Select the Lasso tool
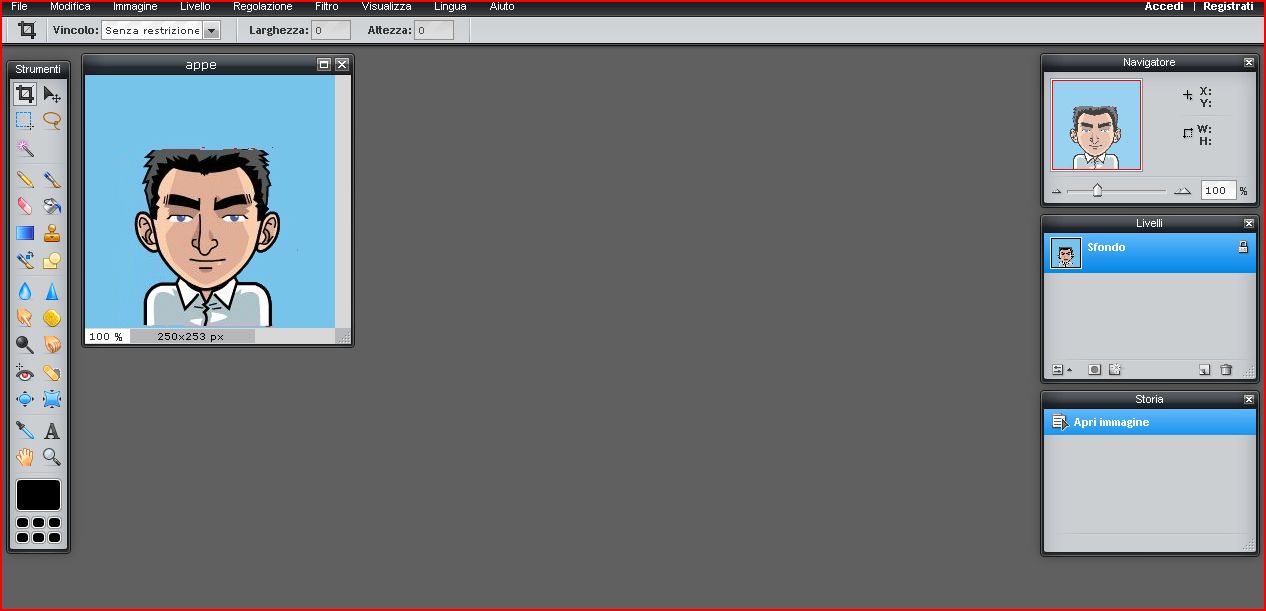The width and height of the screenshot is (1266, 611). pos(52,120)
